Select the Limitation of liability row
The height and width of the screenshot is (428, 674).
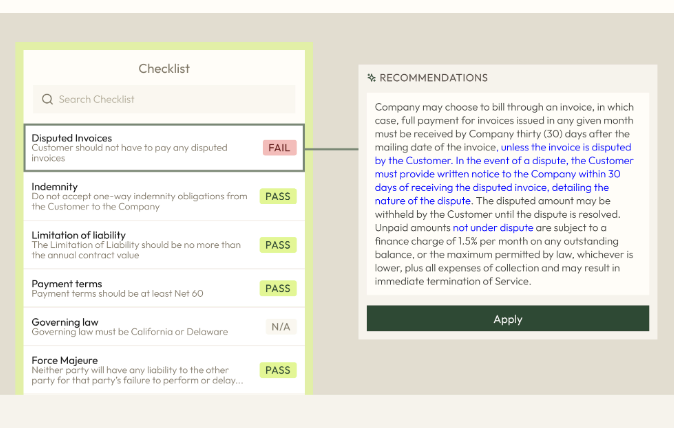pyautogui.click(x=164, y=245)
